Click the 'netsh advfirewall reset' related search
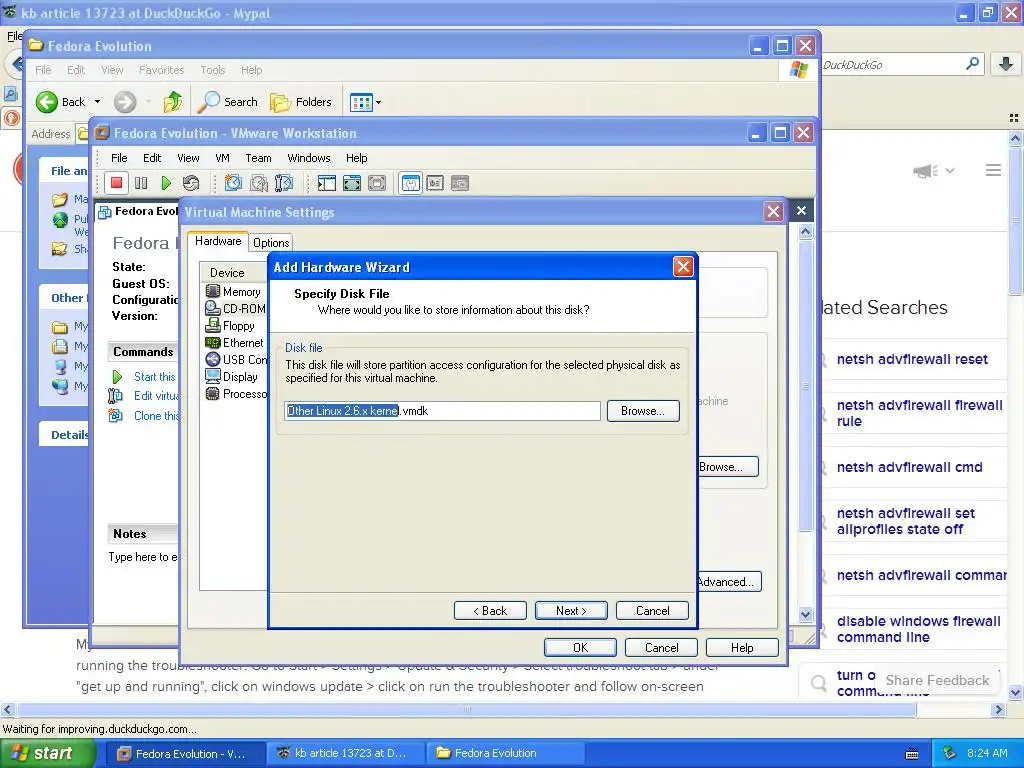 912,359
